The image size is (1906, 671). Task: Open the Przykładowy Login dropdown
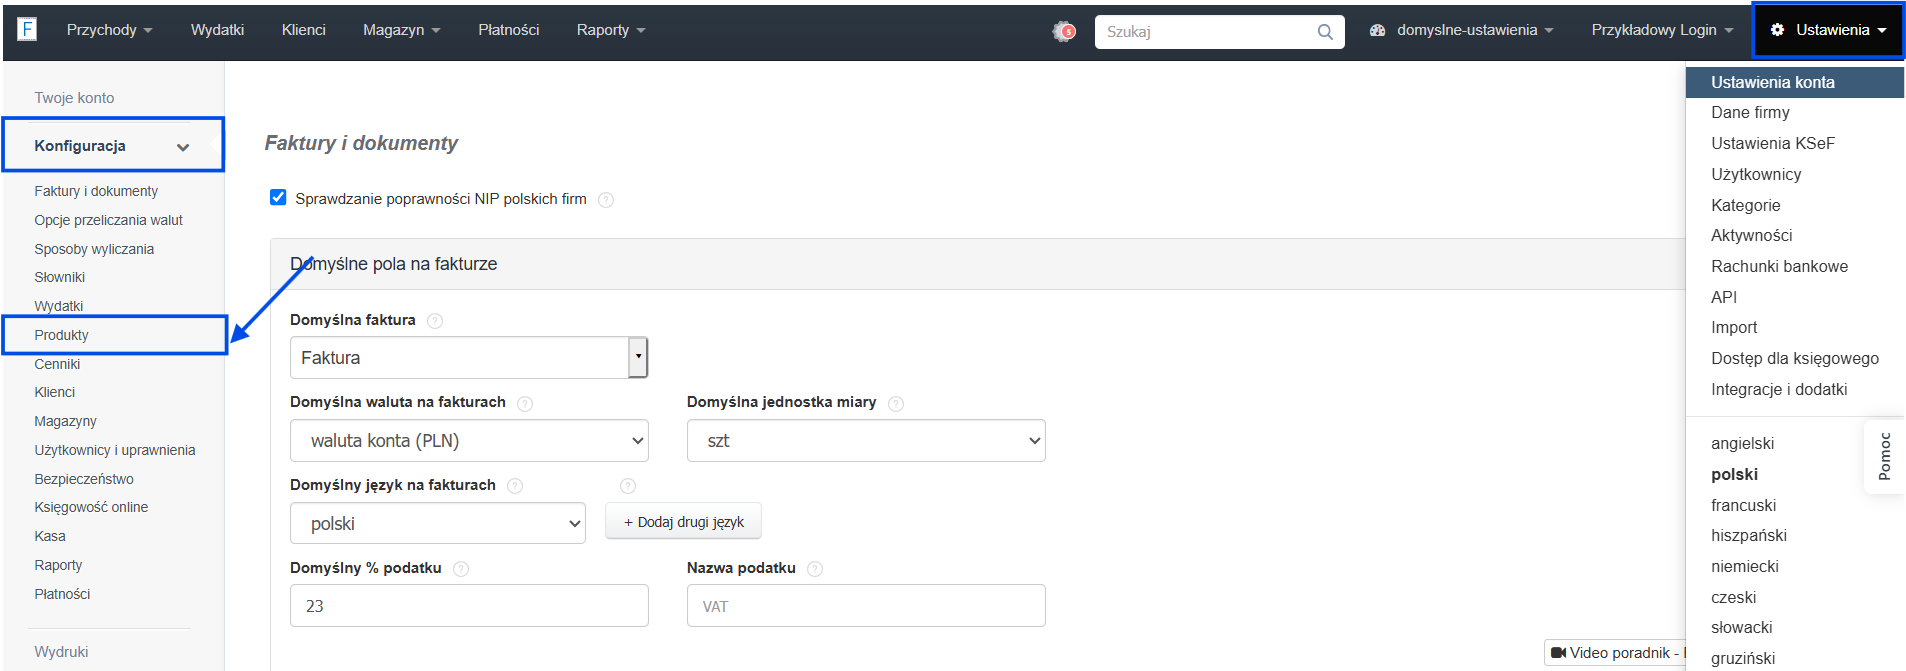pos(1662,30)
